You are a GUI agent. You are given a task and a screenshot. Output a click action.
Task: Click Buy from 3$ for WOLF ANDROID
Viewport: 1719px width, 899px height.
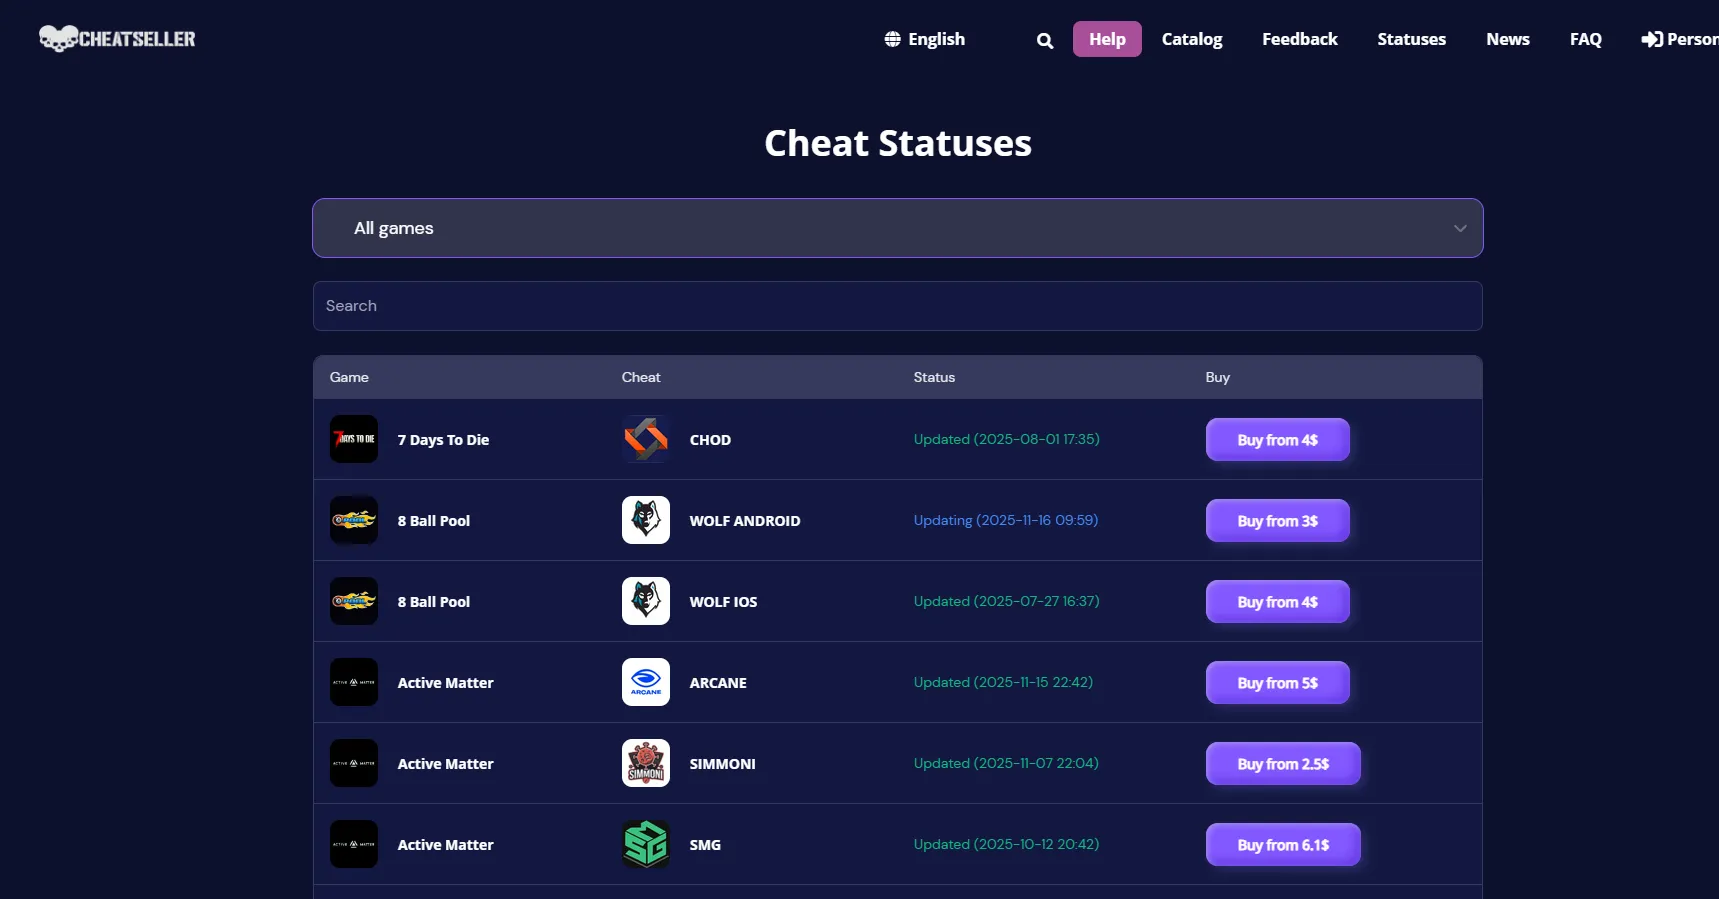(x=1278, y=521)
